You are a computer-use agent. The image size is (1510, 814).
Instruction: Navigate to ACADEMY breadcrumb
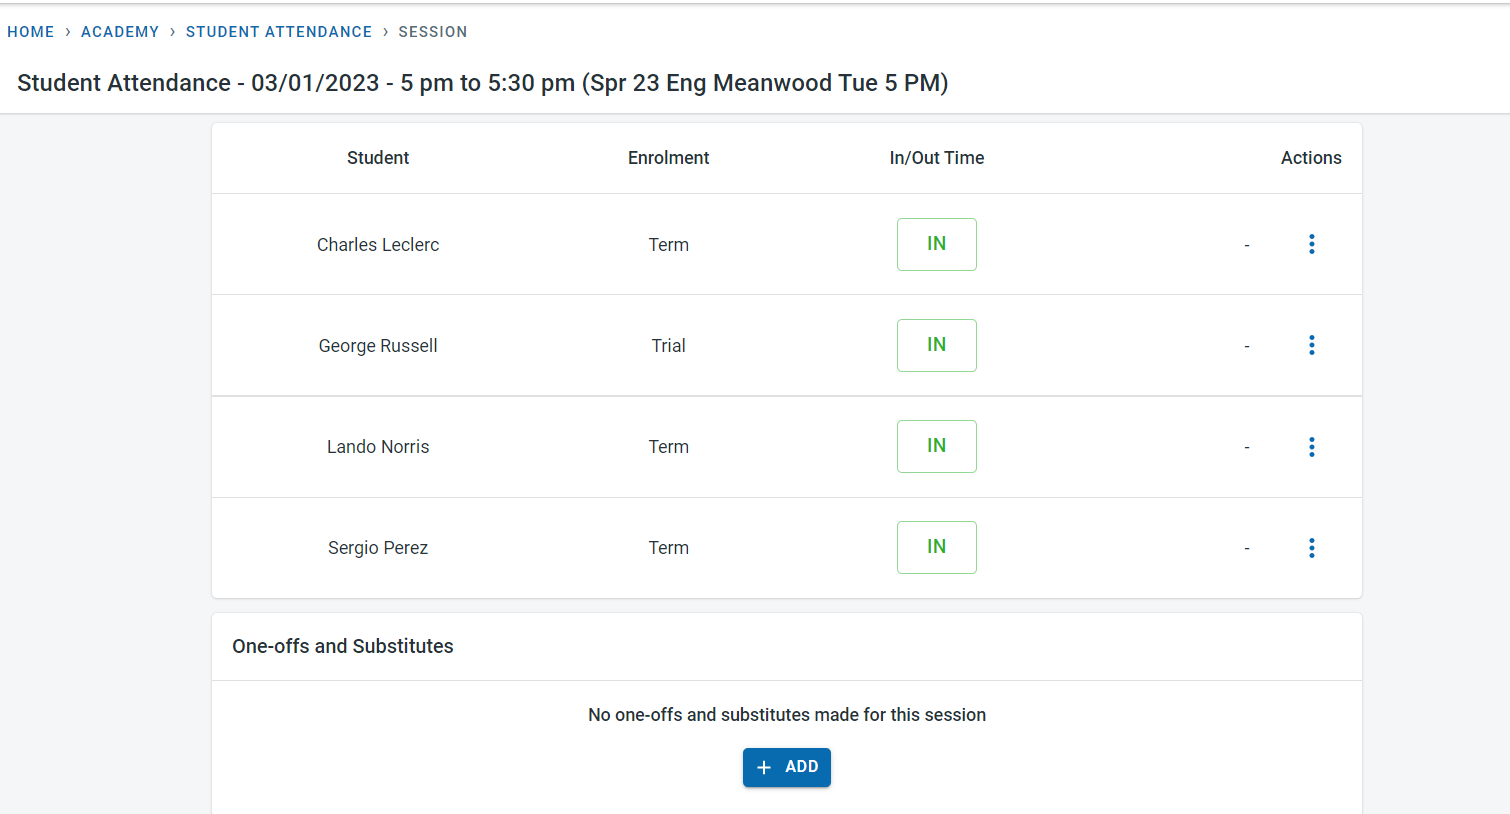tap(120, 32)
